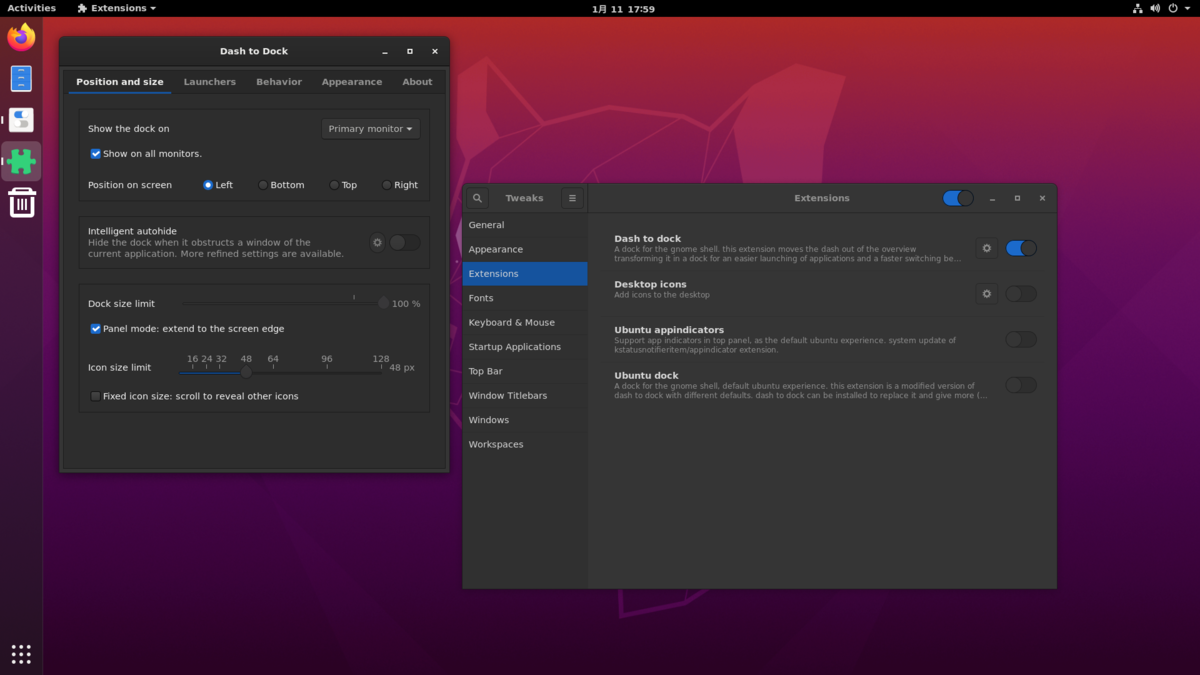The width and height of the screenshot is (1200, 675).
Task: Click the Dock size limit slider handle
Action: [383, 303]
